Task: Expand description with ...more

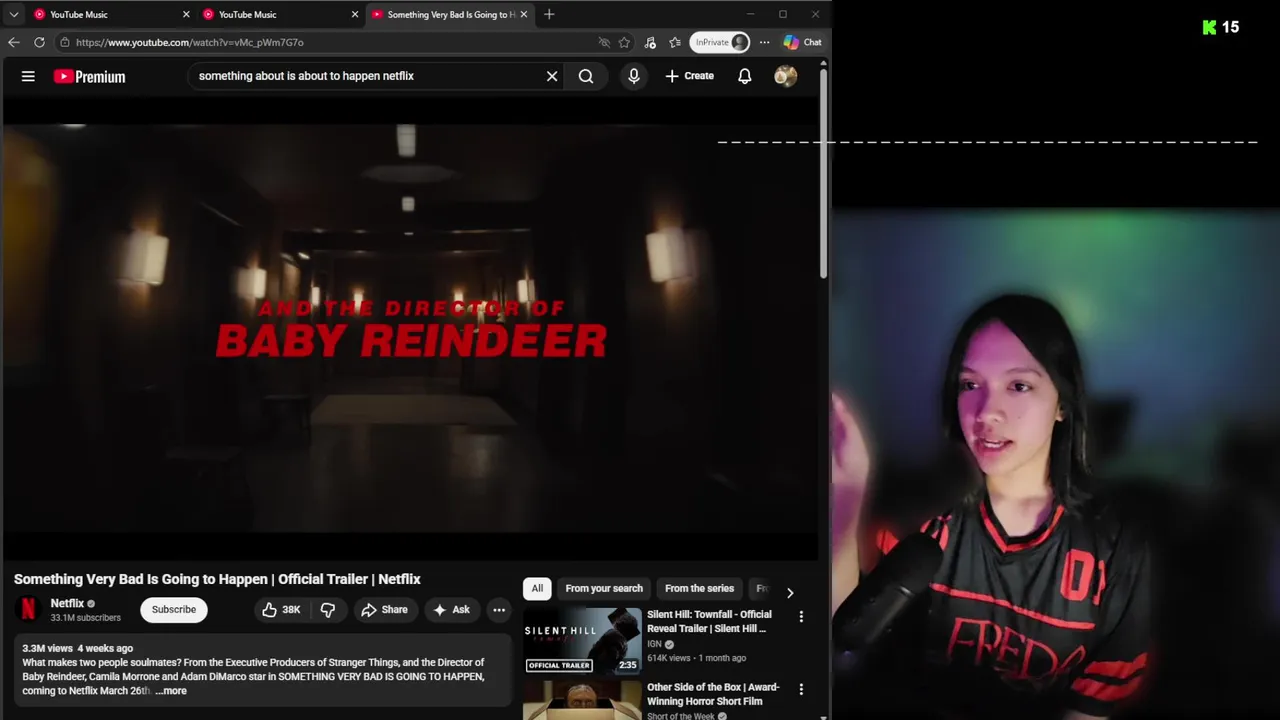Action: [x=171, y=691]
